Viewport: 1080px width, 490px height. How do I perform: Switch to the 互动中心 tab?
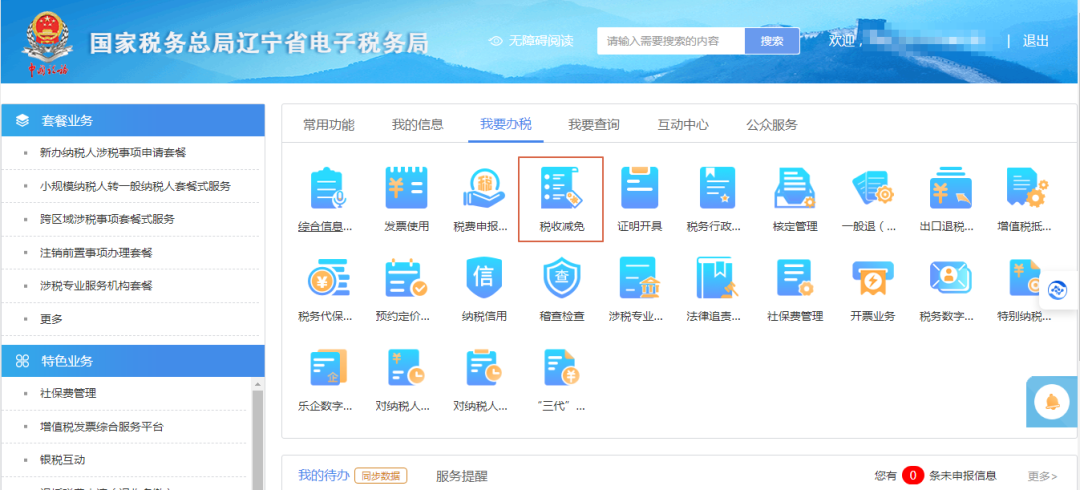coord(683,125)
